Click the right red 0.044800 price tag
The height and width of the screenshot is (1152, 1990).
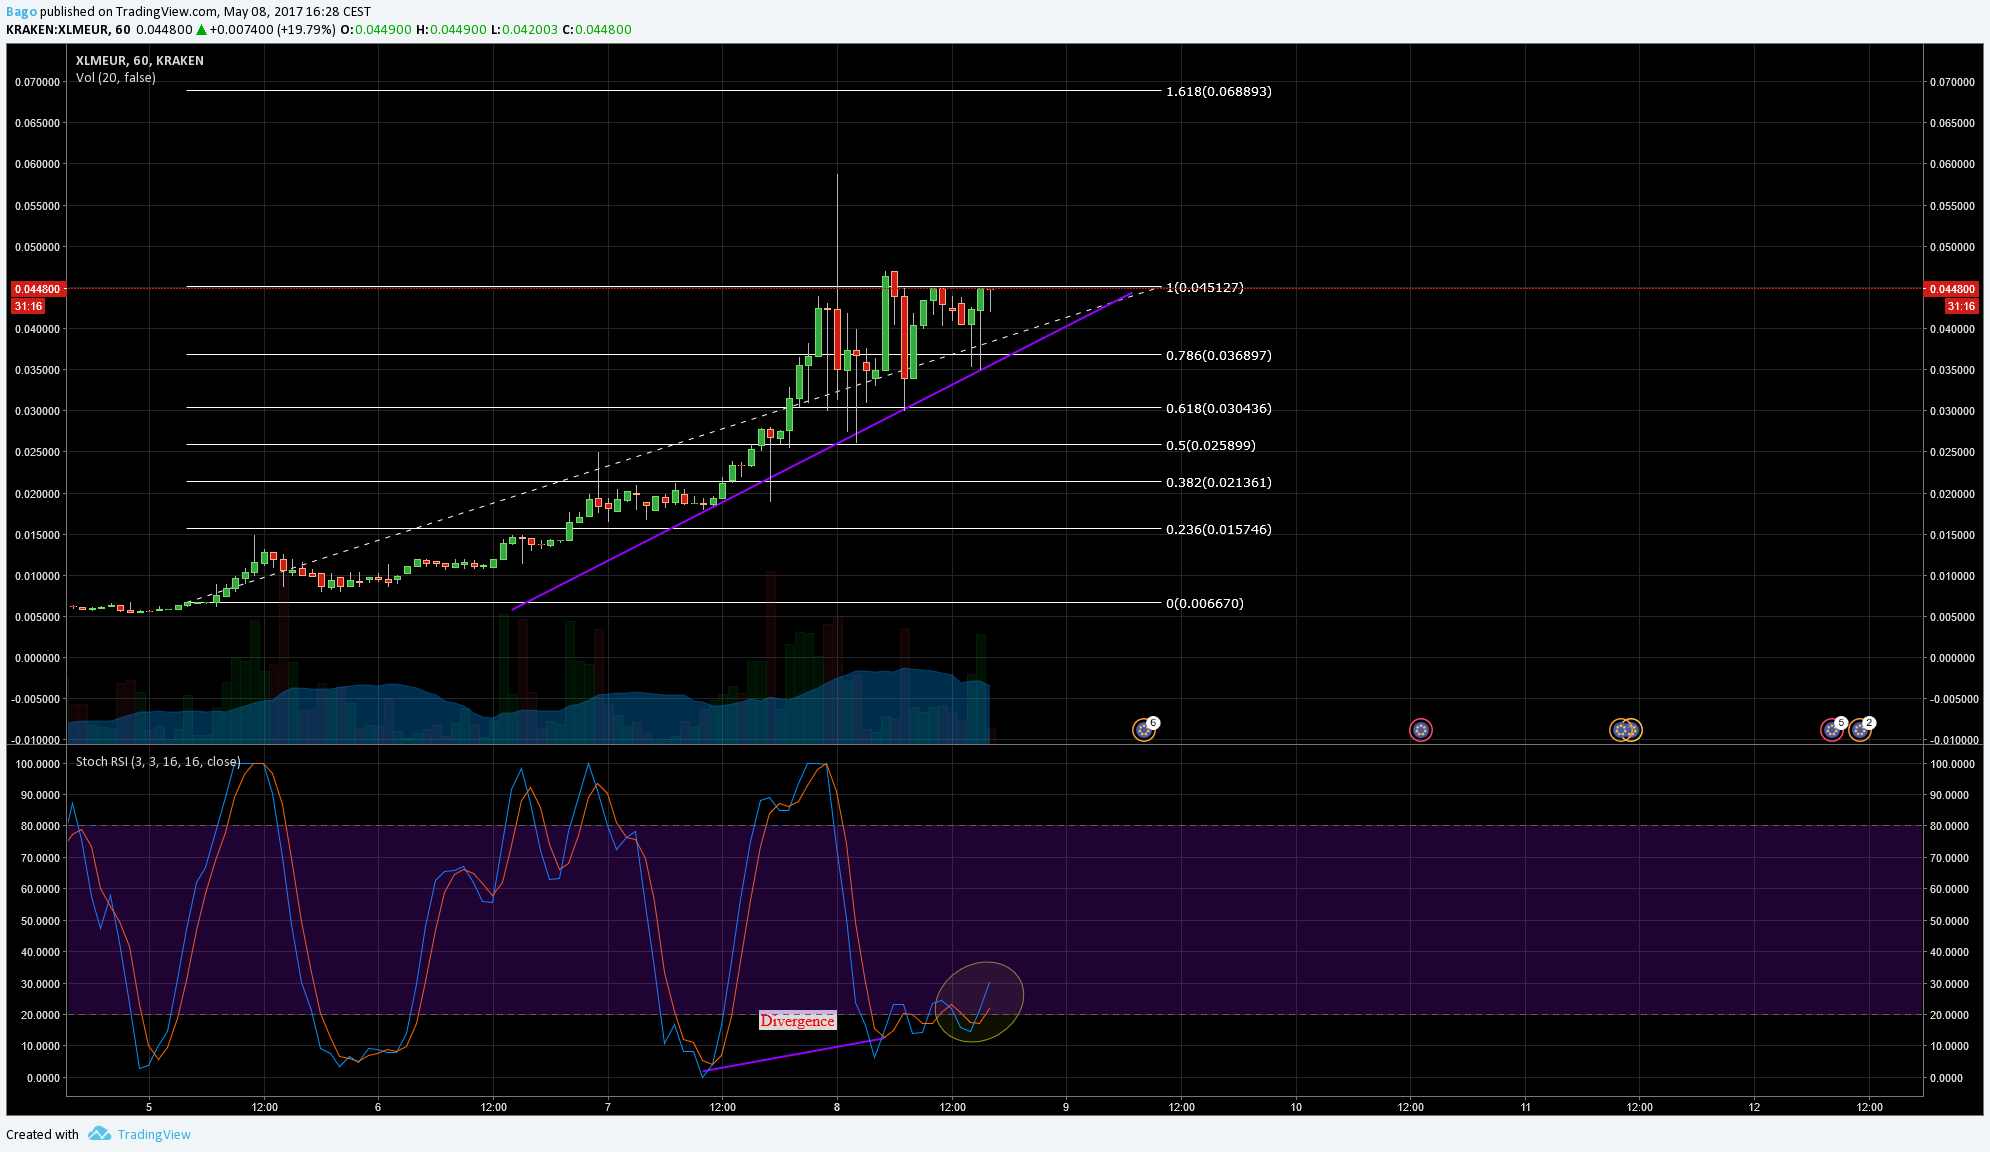pyautogui.click(x=1951, y=289)
